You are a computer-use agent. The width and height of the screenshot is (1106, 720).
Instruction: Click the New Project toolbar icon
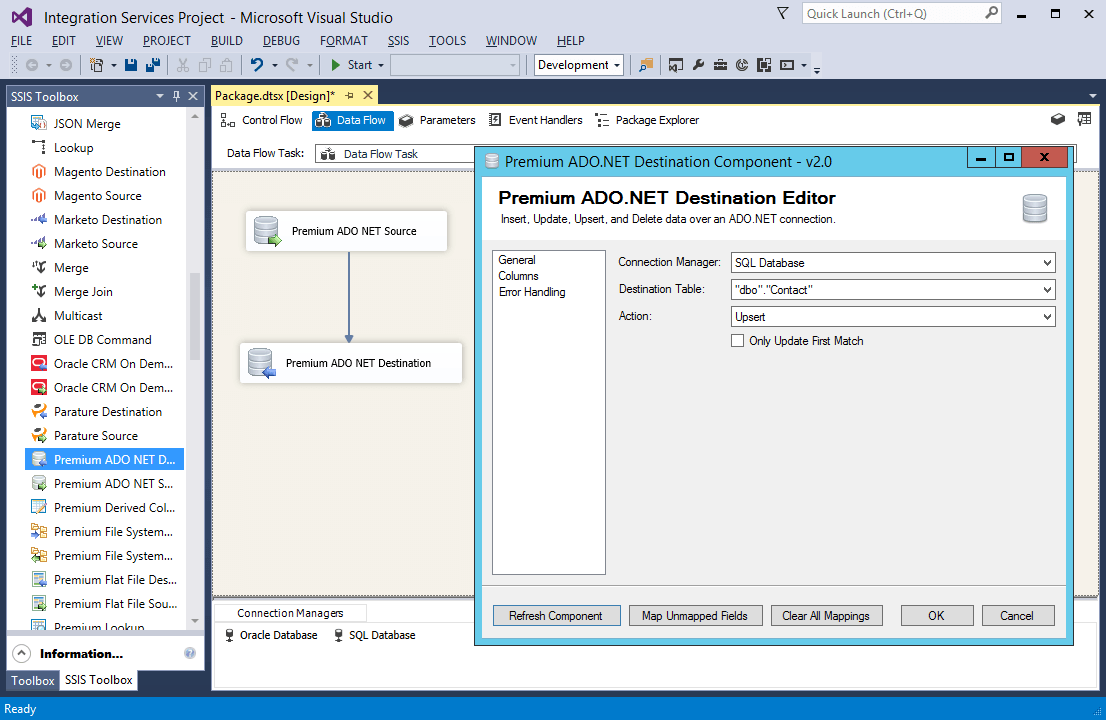click(x=97, y=65)
